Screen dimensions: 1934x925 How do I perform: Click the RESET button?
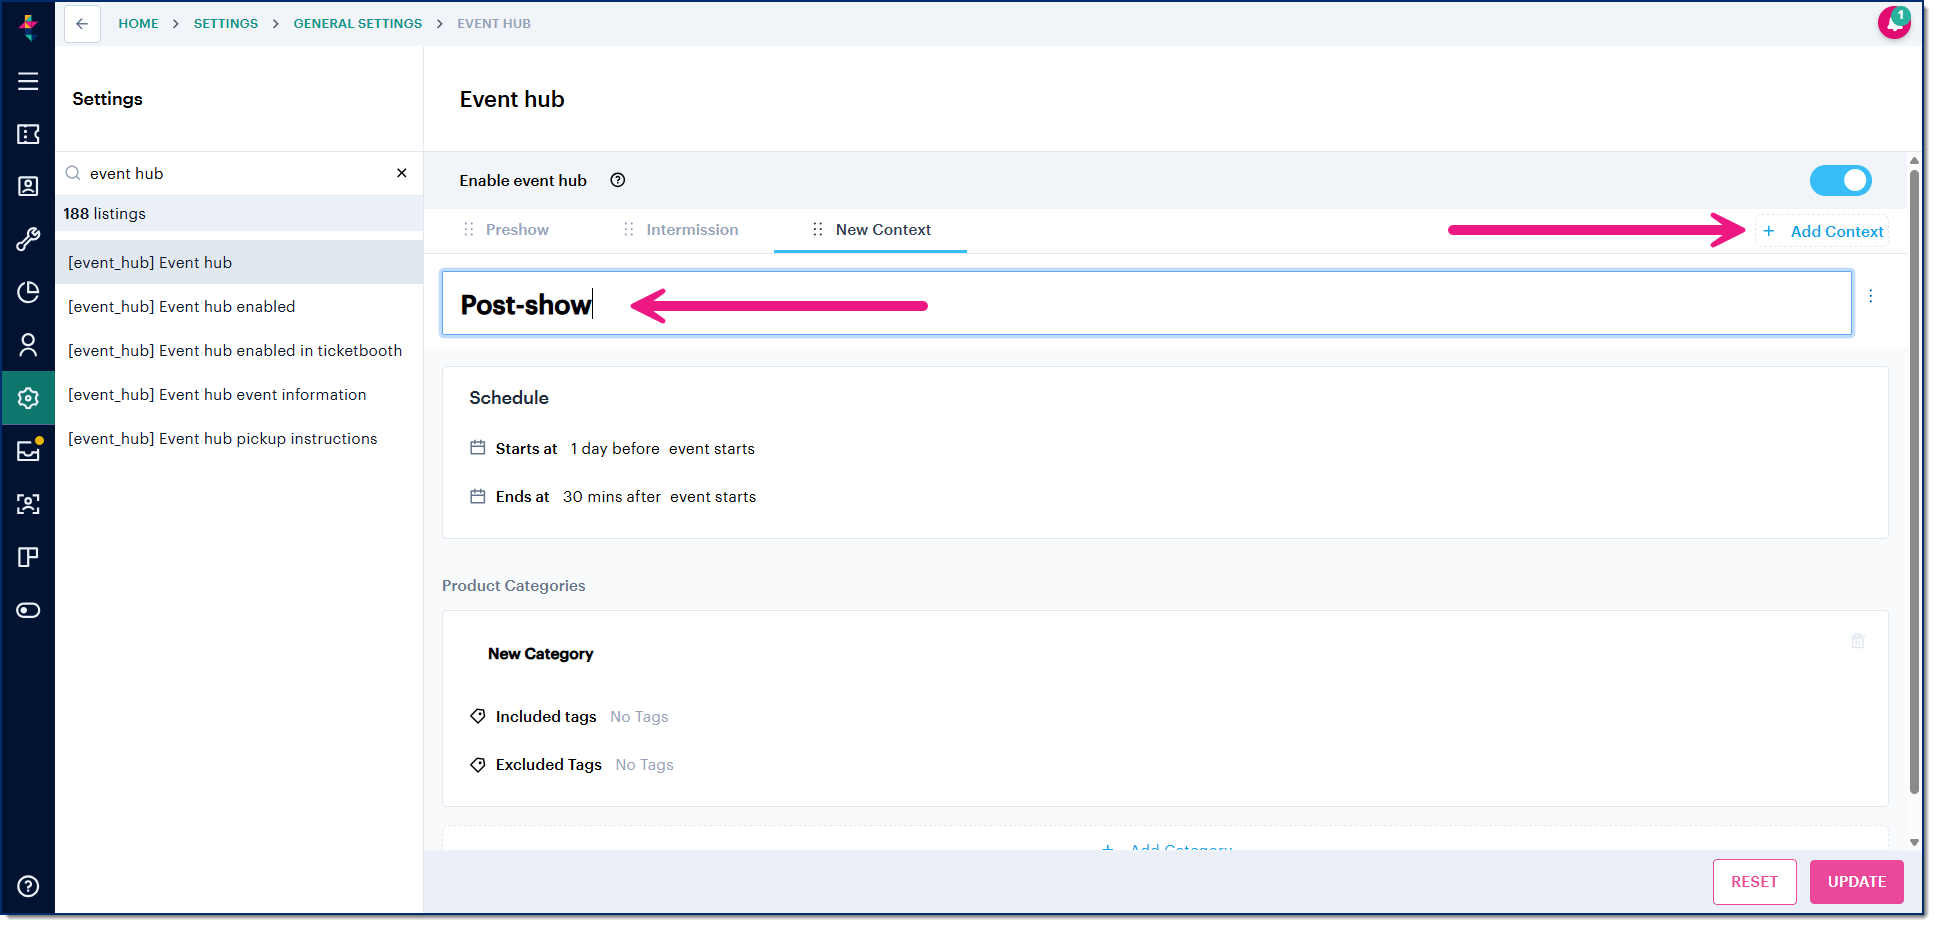1754,881
